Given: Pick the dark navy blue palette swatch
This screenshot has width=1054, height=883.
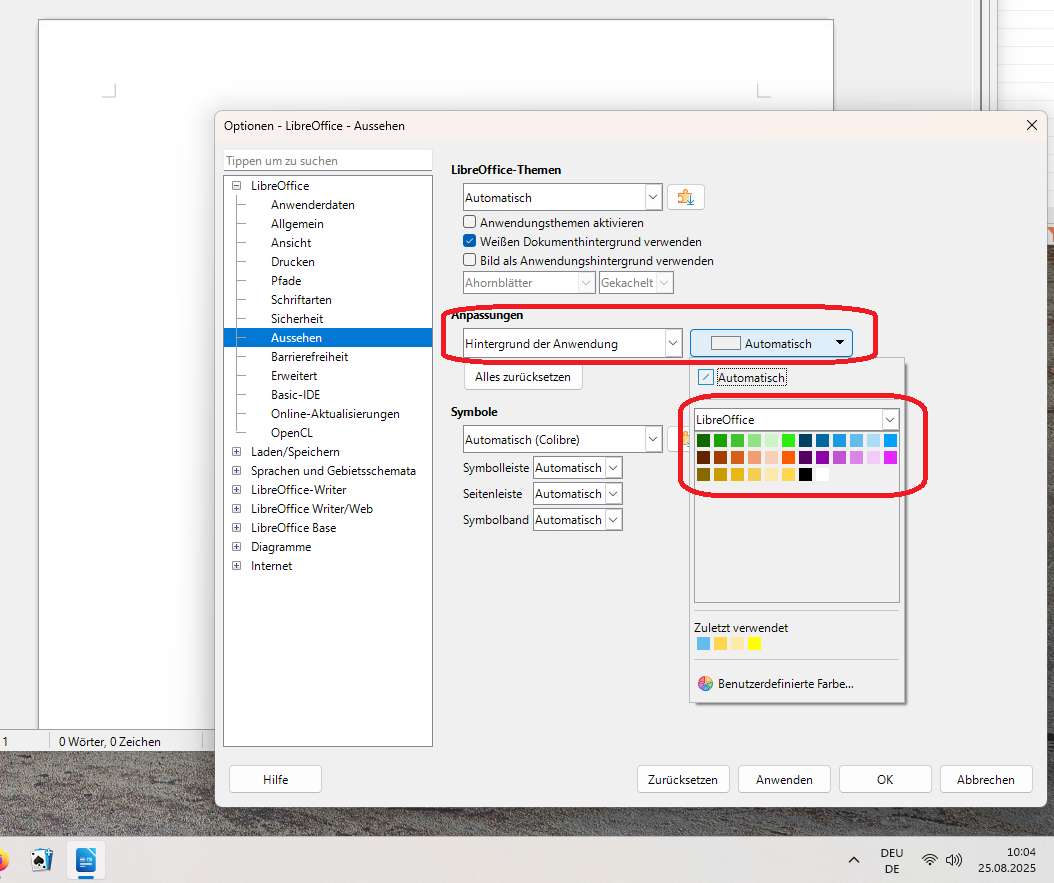Looking at the screenshot, I should [x=805, y=440].
